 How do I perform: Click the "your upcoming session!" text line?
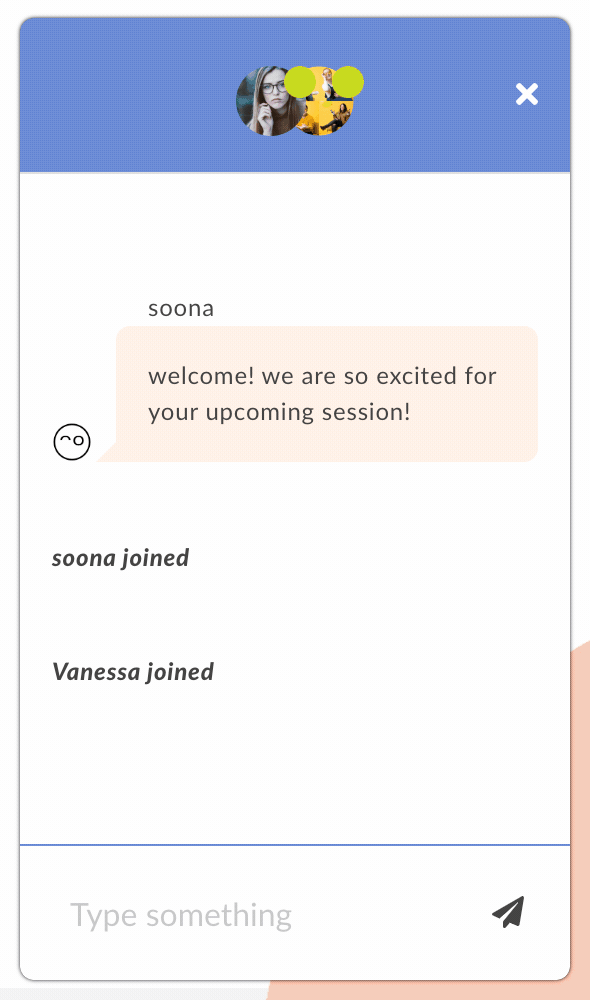pyautogui.click(x=279, y=412)
